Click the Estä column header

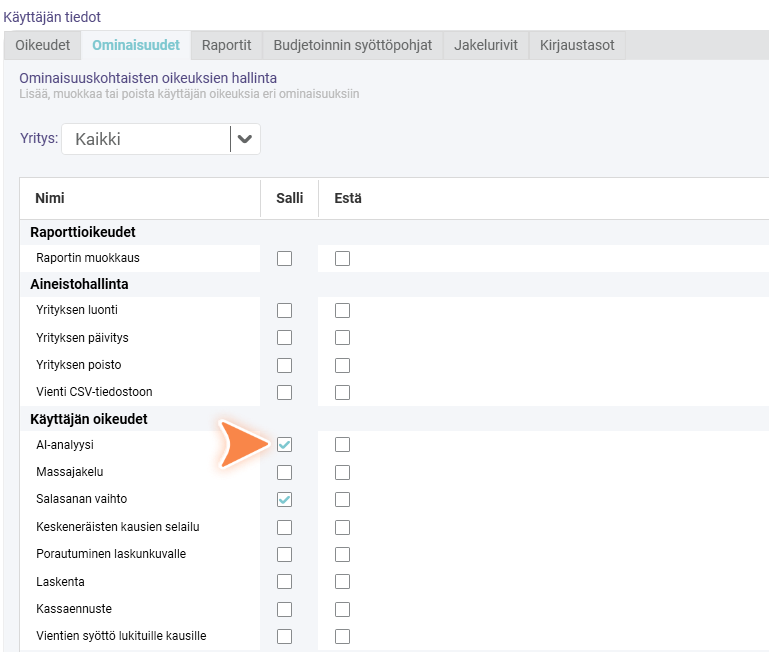348,198
